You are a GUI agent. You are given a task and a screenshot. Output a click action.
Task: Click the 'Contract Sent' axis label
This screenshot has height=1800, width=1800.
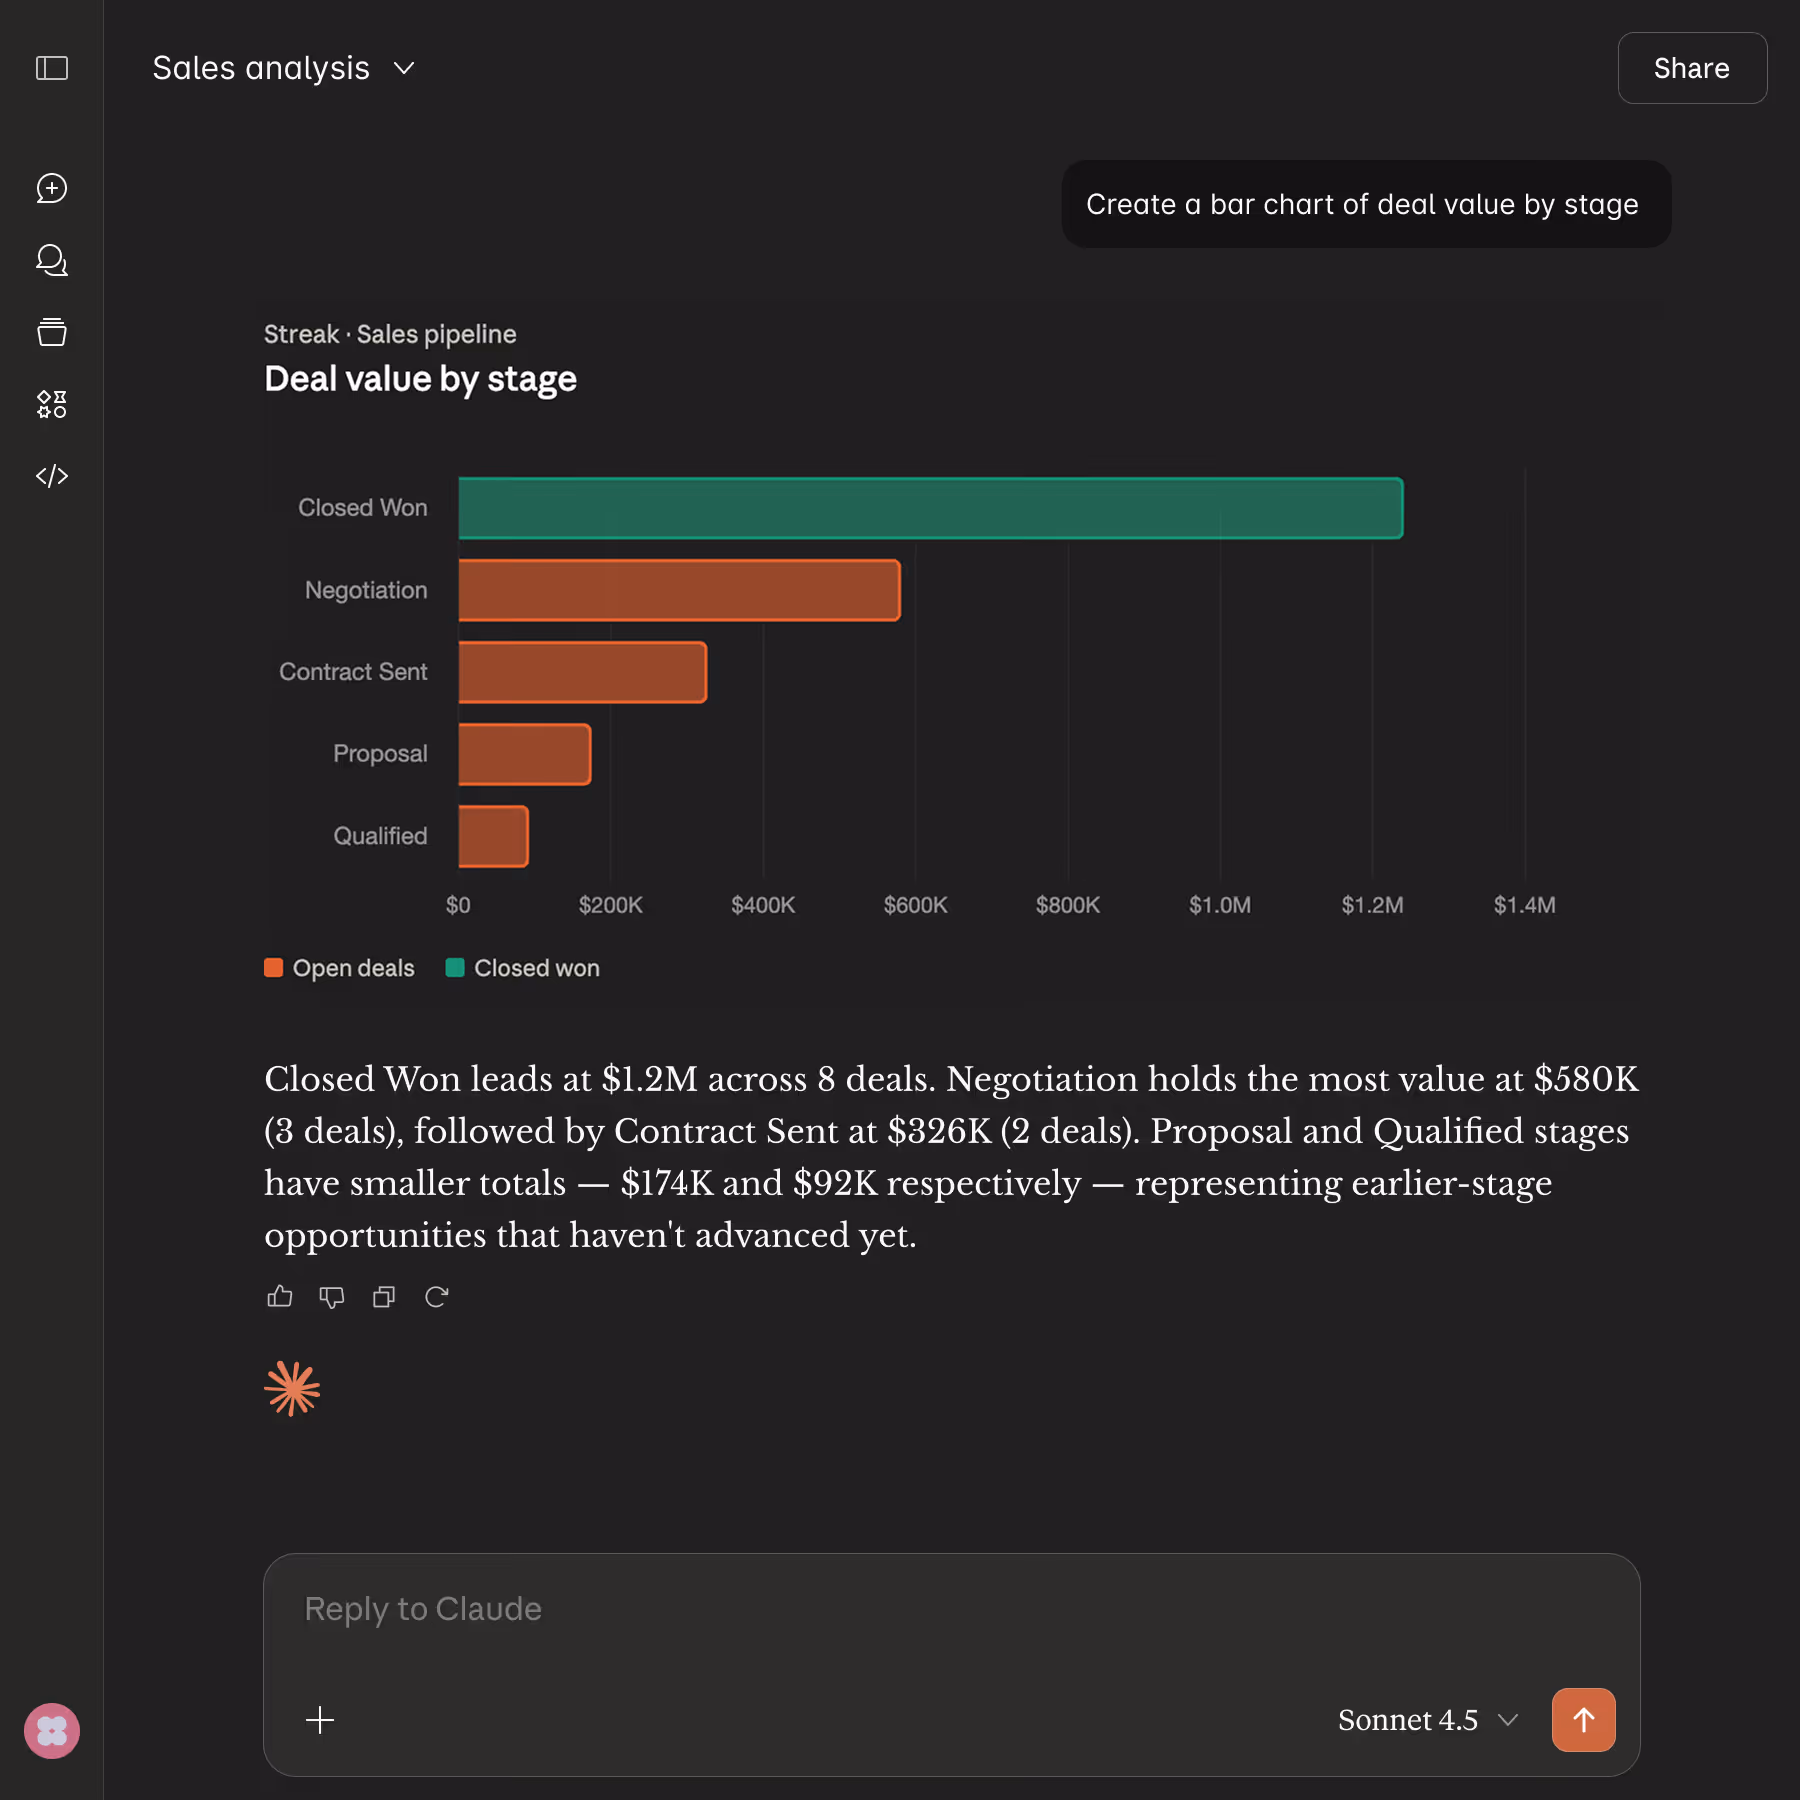tap(353, 672)
